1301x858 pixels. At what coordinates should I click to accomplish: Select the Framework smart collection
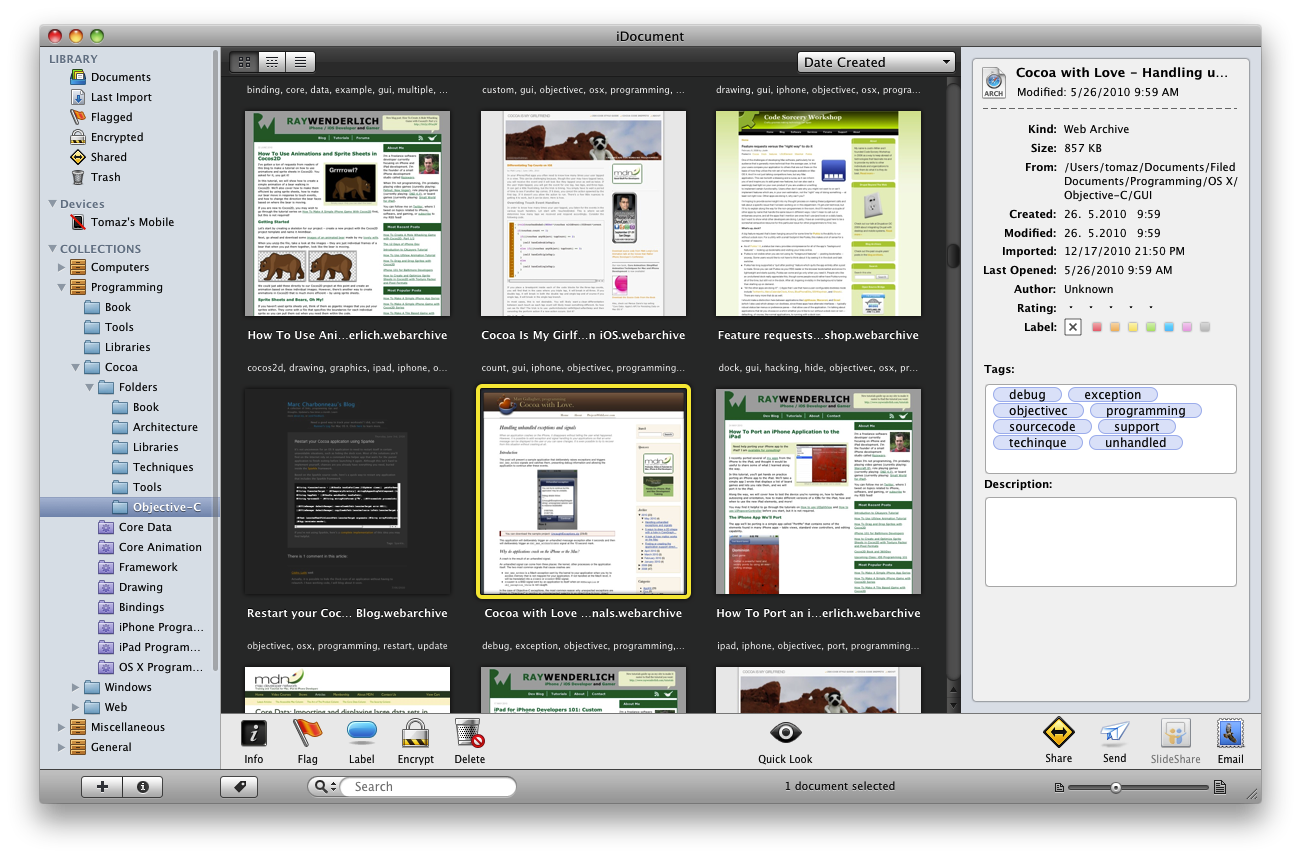coord(148,567)
